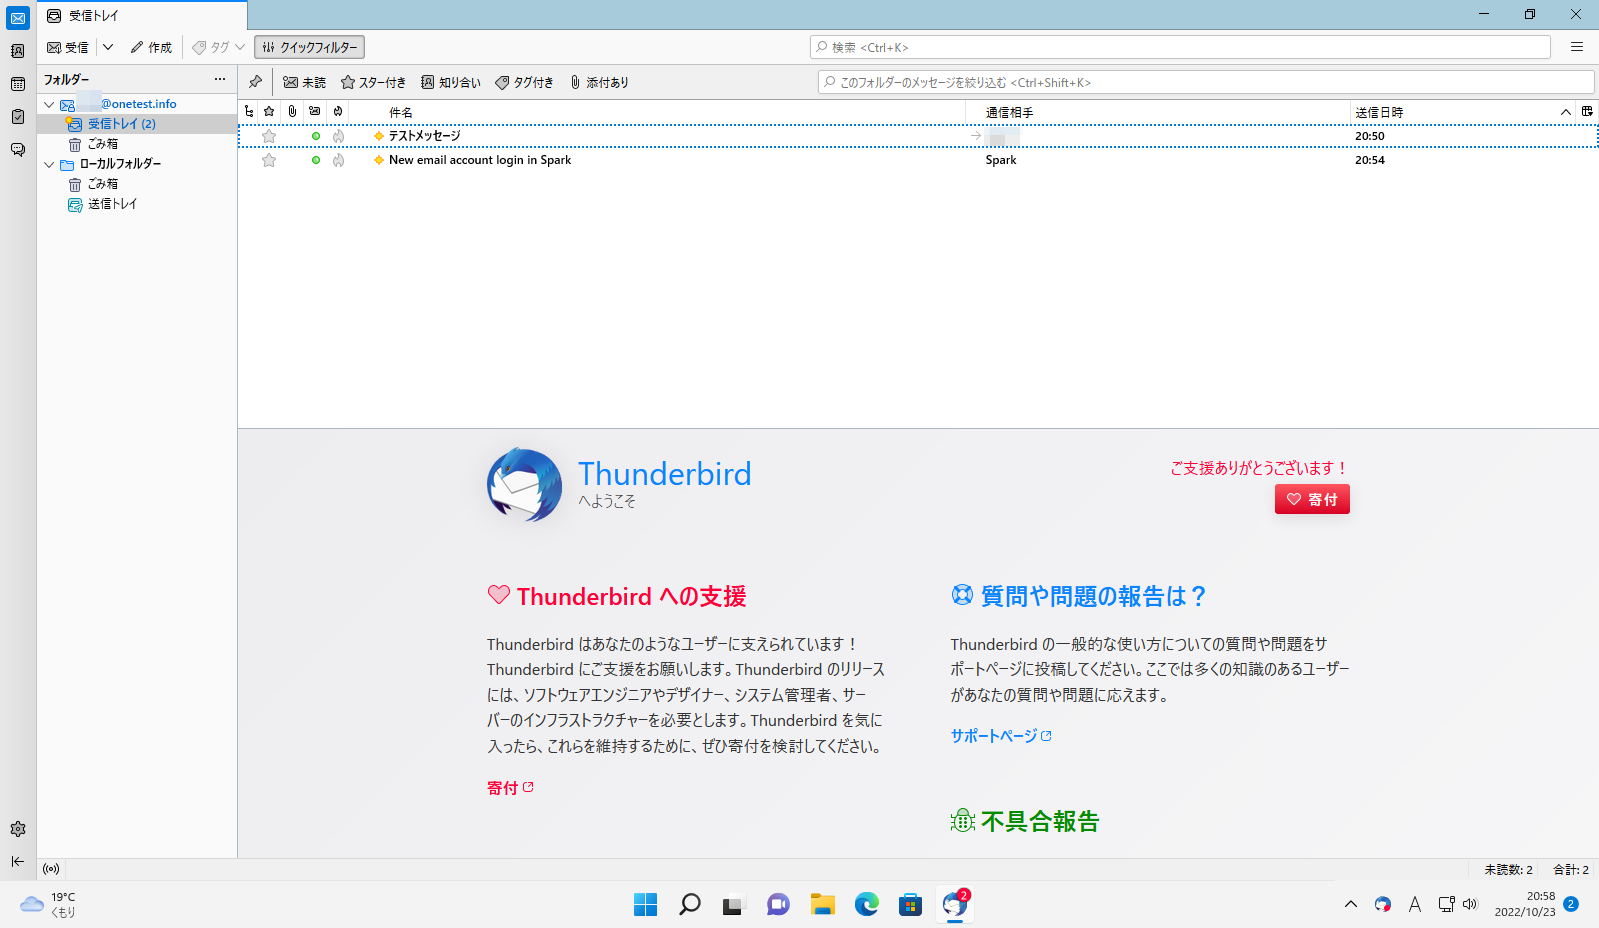Open New email account login in Spark
The width and height of the screenshot is (1599, 928).
coord(918,160)
